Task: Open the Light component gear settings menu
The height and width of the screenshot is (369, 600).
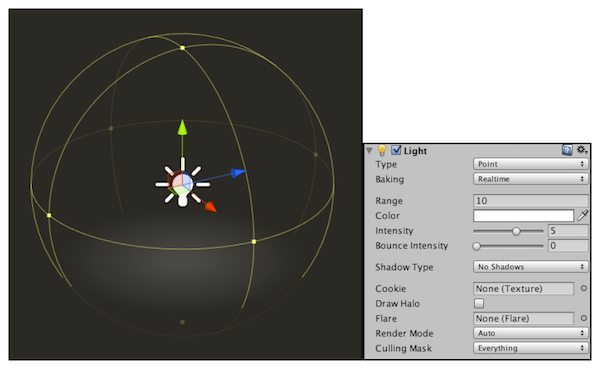Action: coord(582,150)
